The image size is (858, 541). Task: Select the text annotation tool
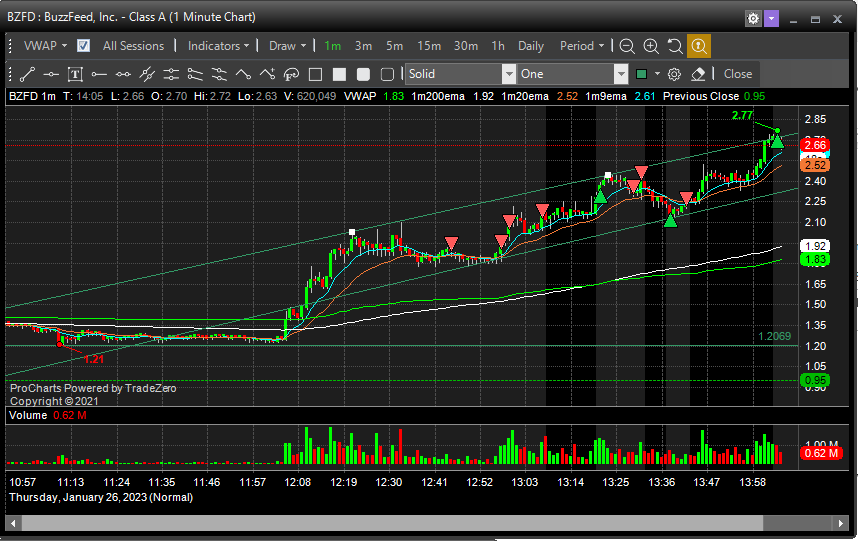(x=75, y=74)
